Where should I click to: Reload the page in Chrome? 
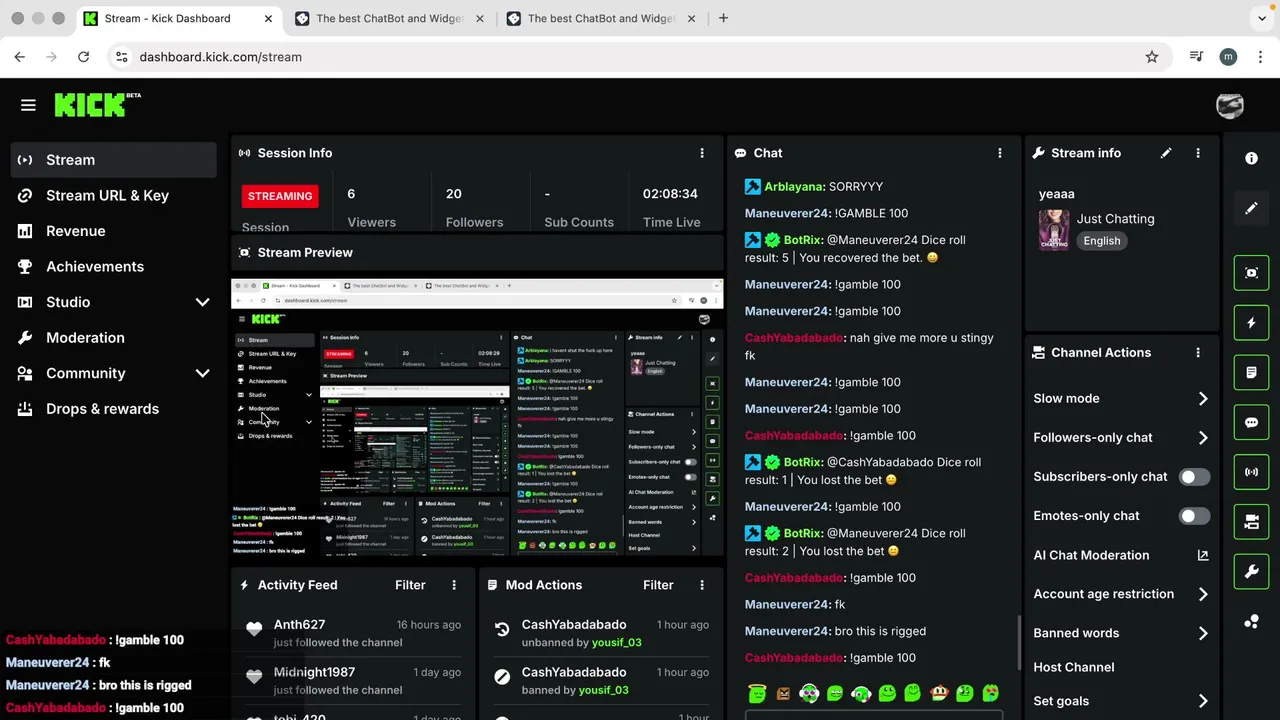[83, 57]
